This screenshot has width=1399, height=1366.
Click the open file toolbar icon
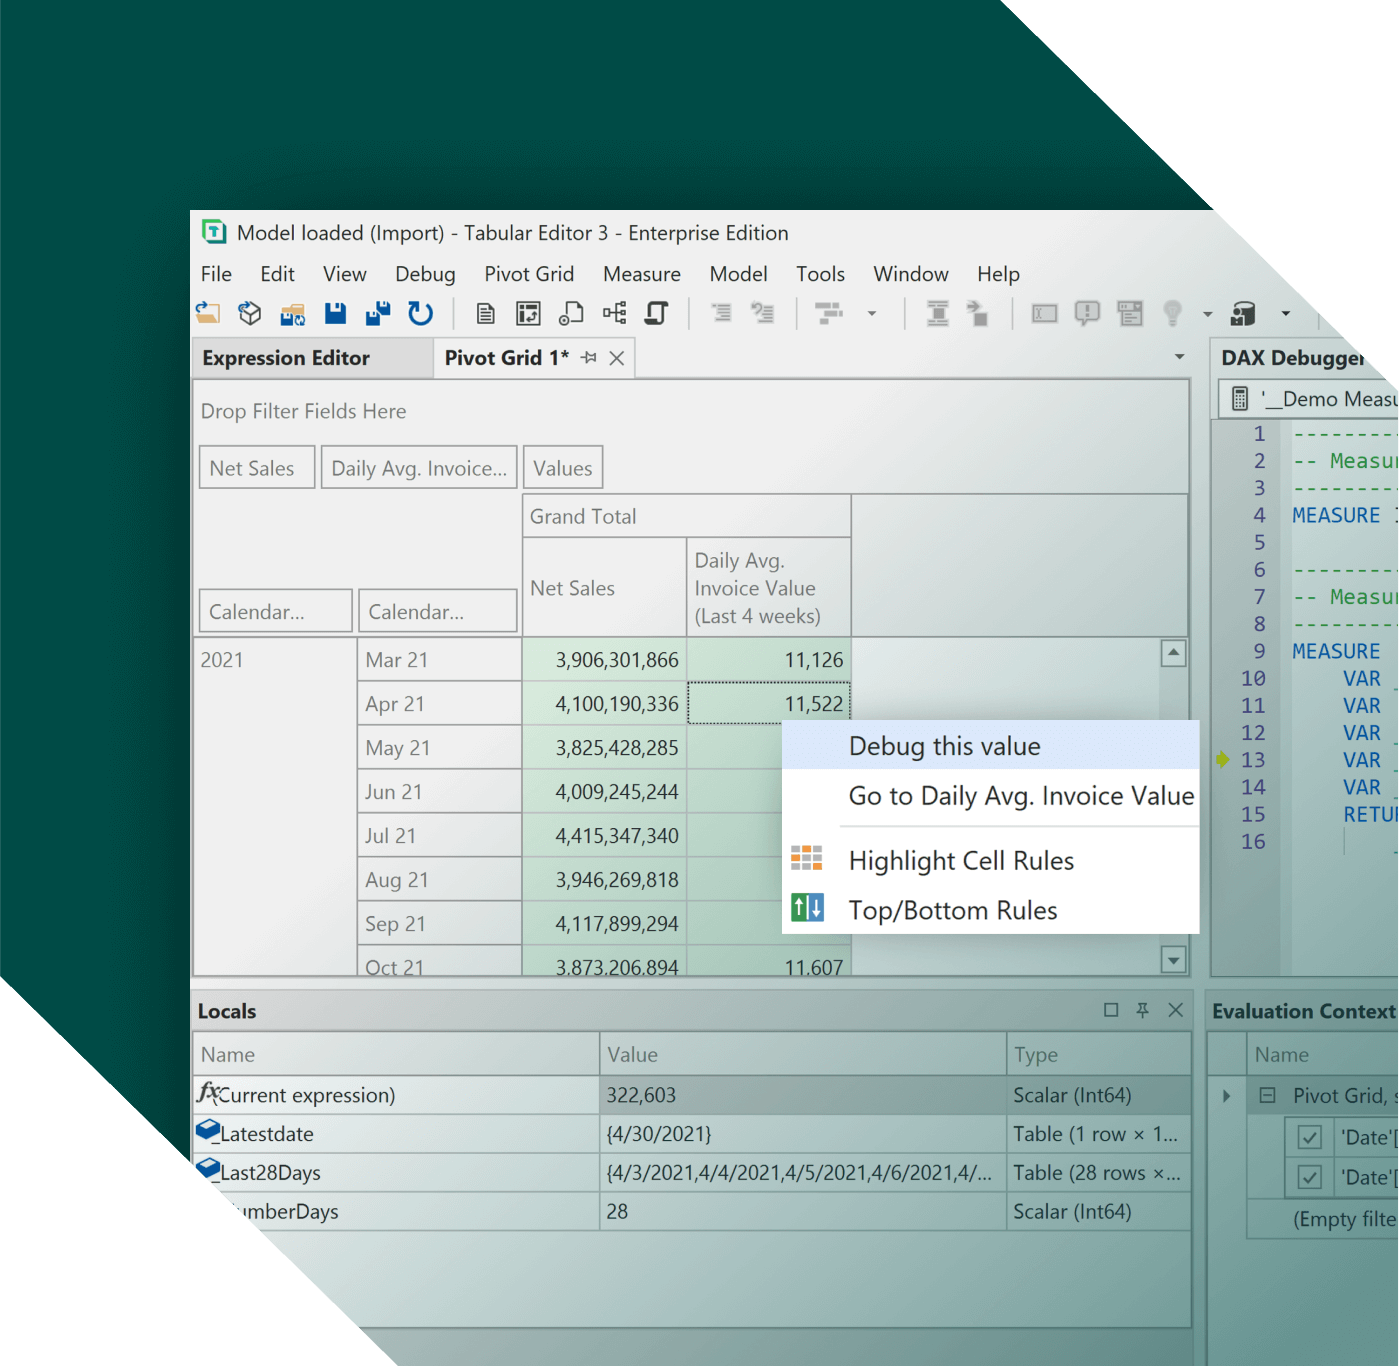click(x=208, y=314)
